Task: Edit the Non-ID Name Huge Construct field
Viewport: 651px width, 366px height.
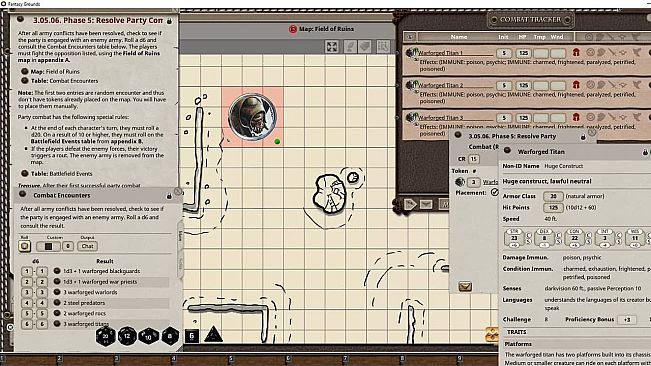Action: click(564, 166)
